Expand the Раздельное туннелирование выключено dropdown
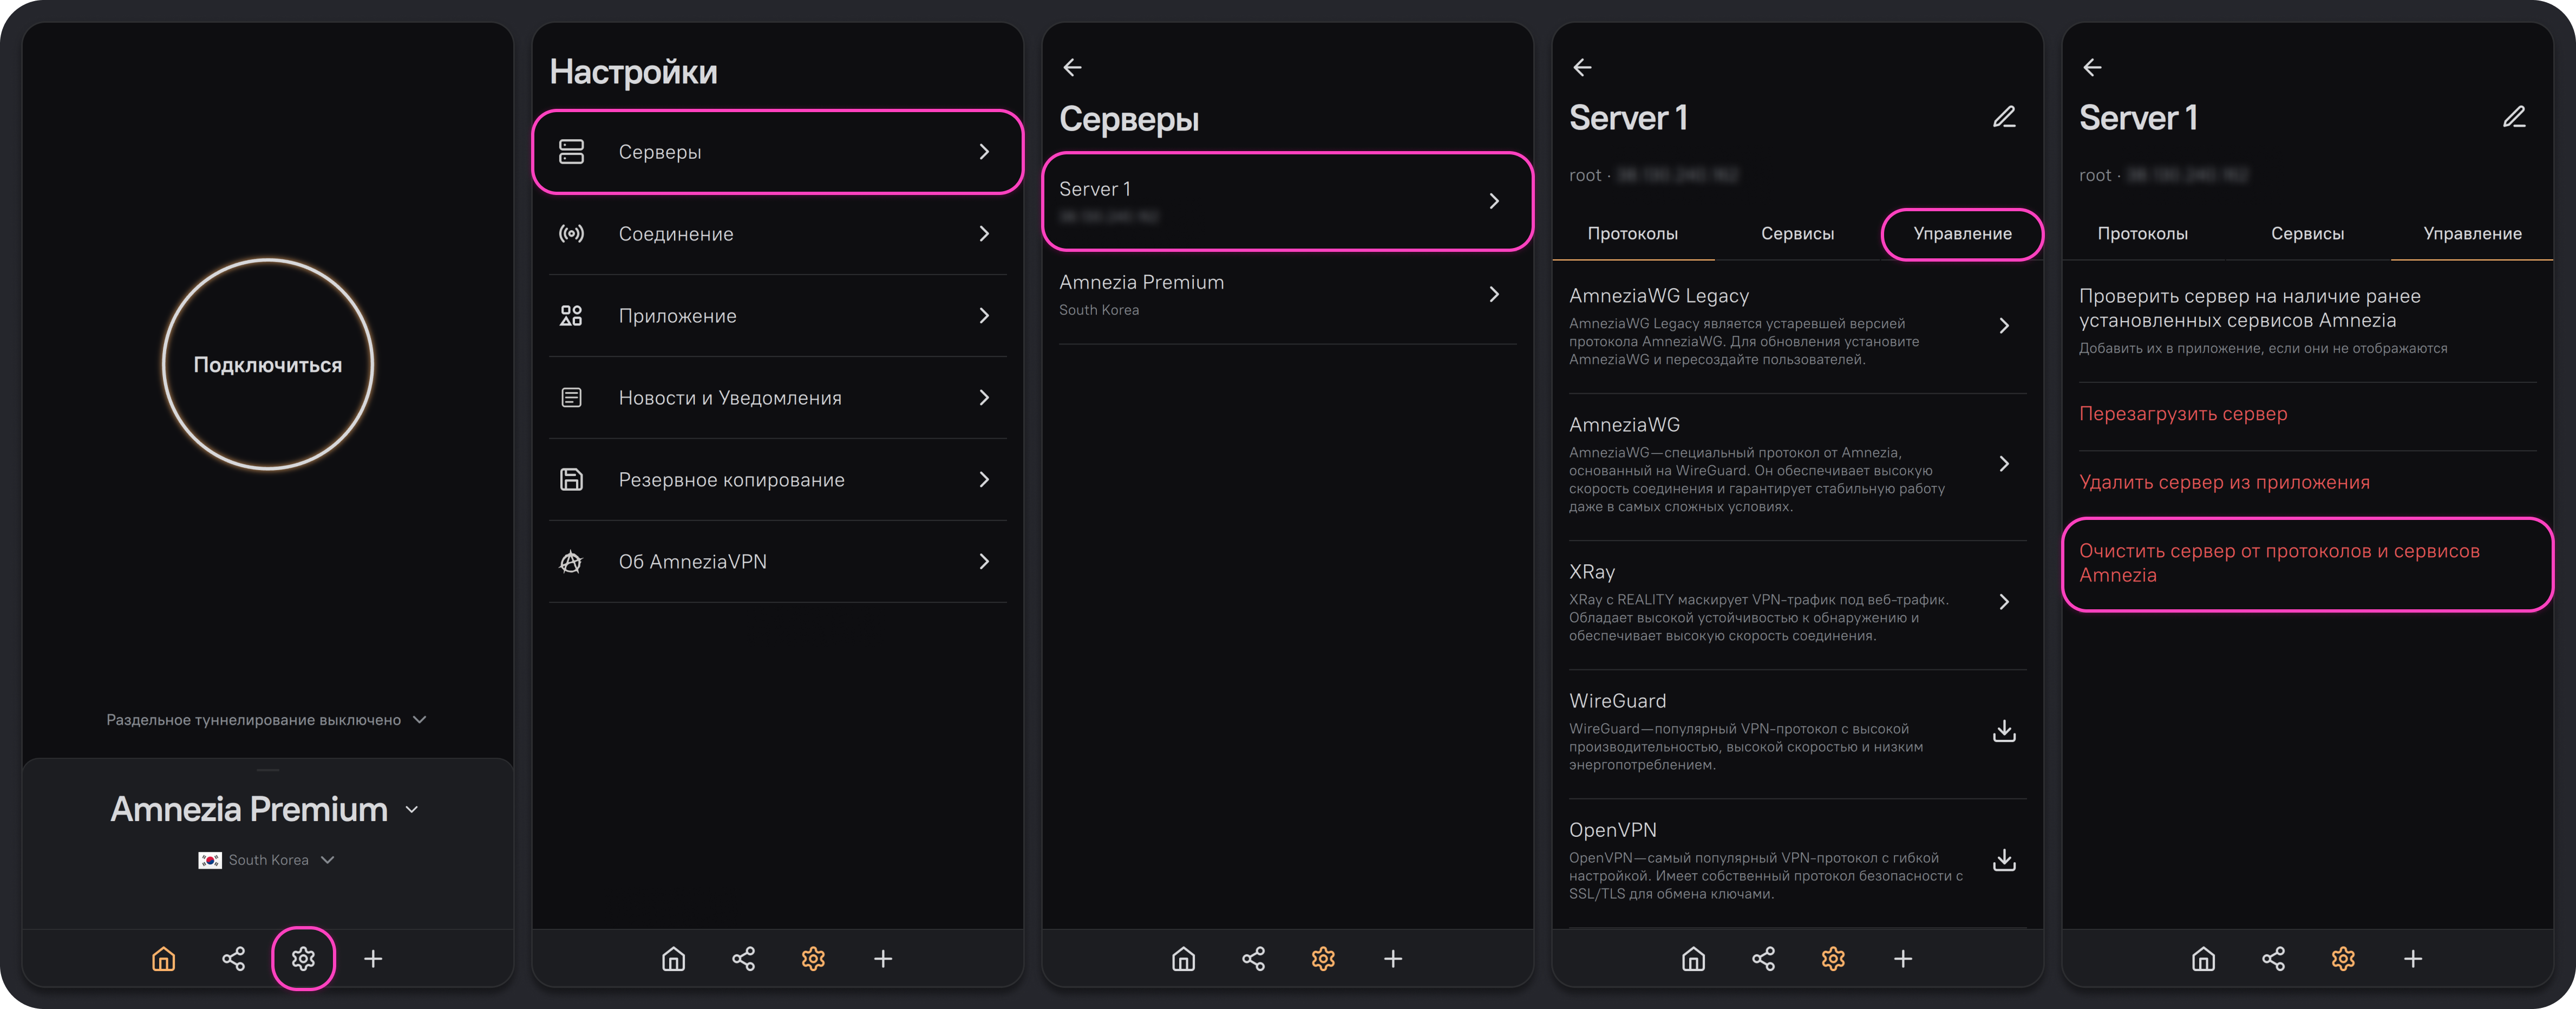 click(x=266, y=720)
